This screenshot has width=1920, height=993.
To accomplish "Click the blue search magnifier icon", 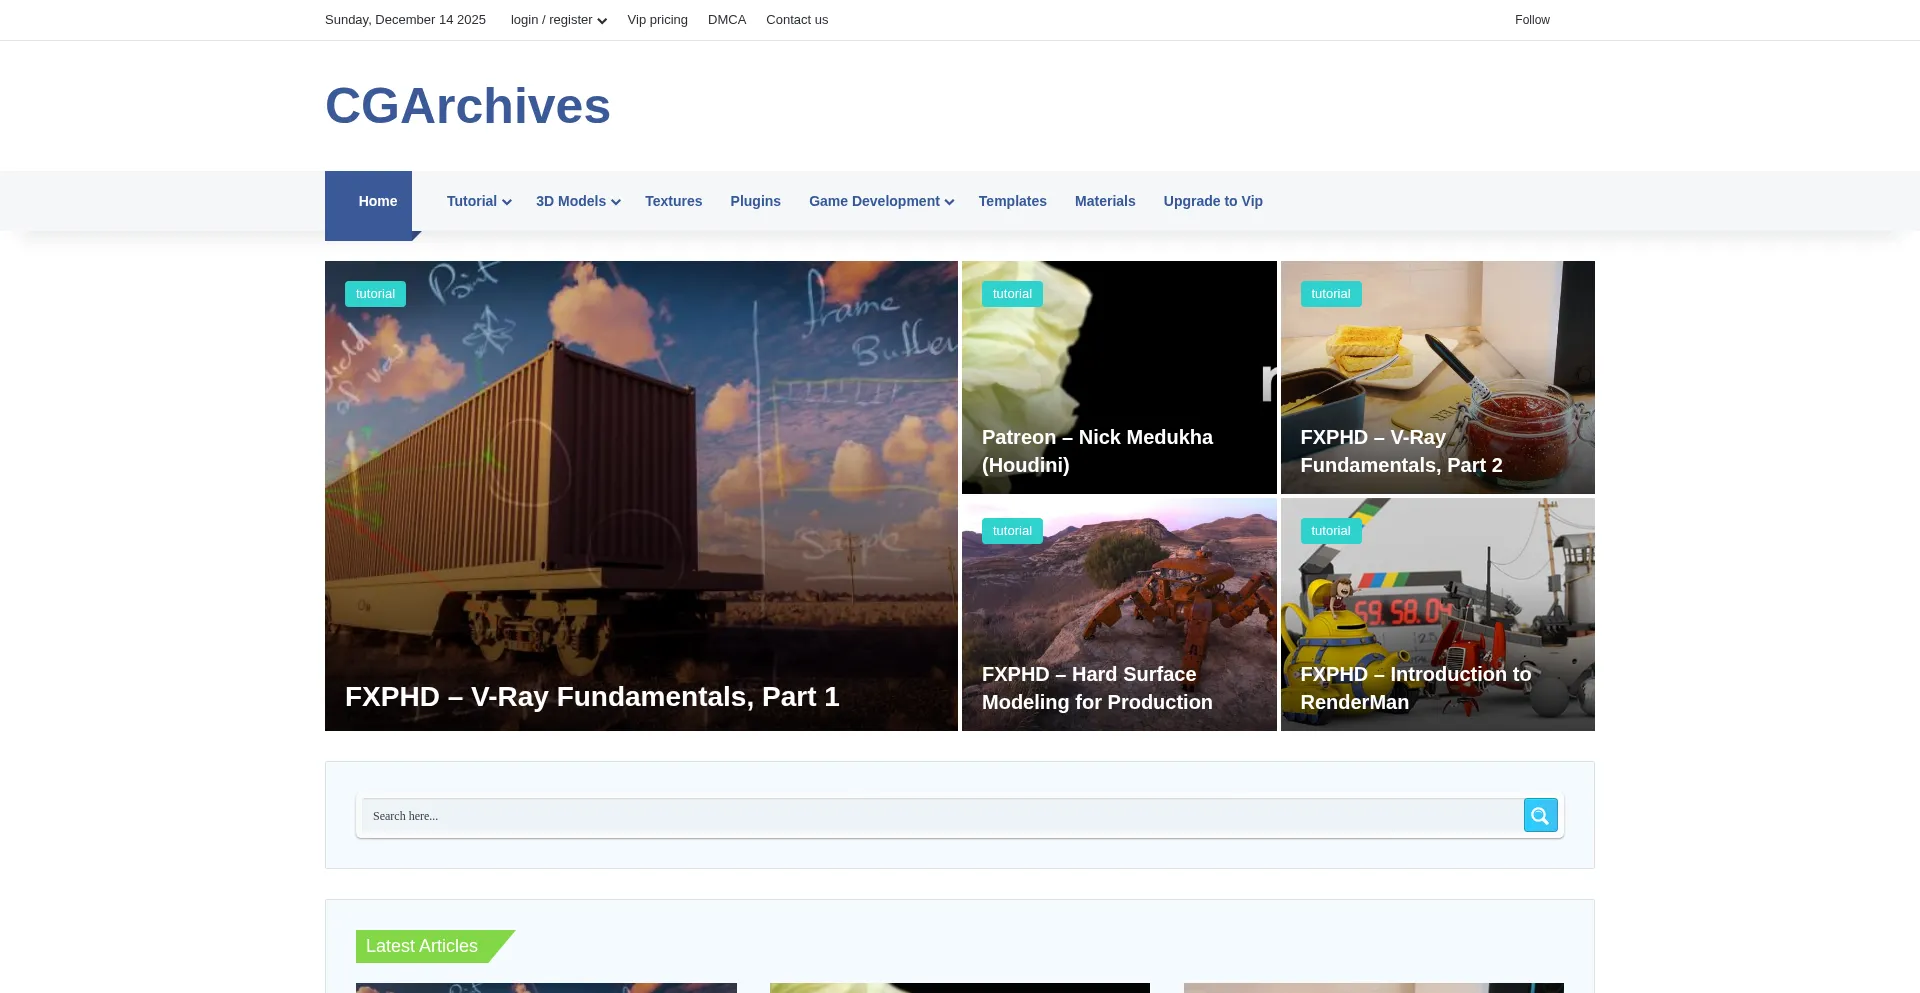I will (1539, 815).
